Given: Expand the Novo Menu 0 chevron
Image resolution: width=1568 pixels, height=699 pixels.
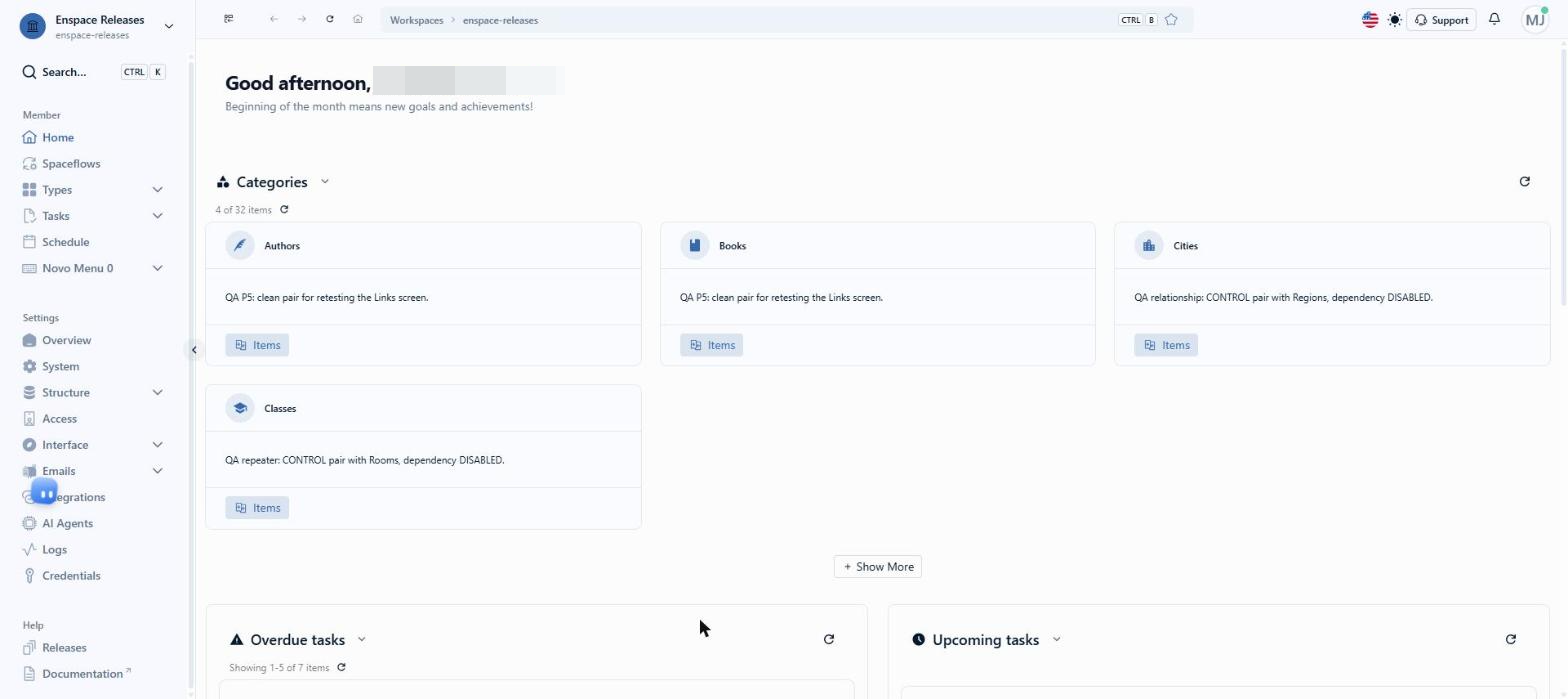Looking at the screenshot, I should pos(157,268).
